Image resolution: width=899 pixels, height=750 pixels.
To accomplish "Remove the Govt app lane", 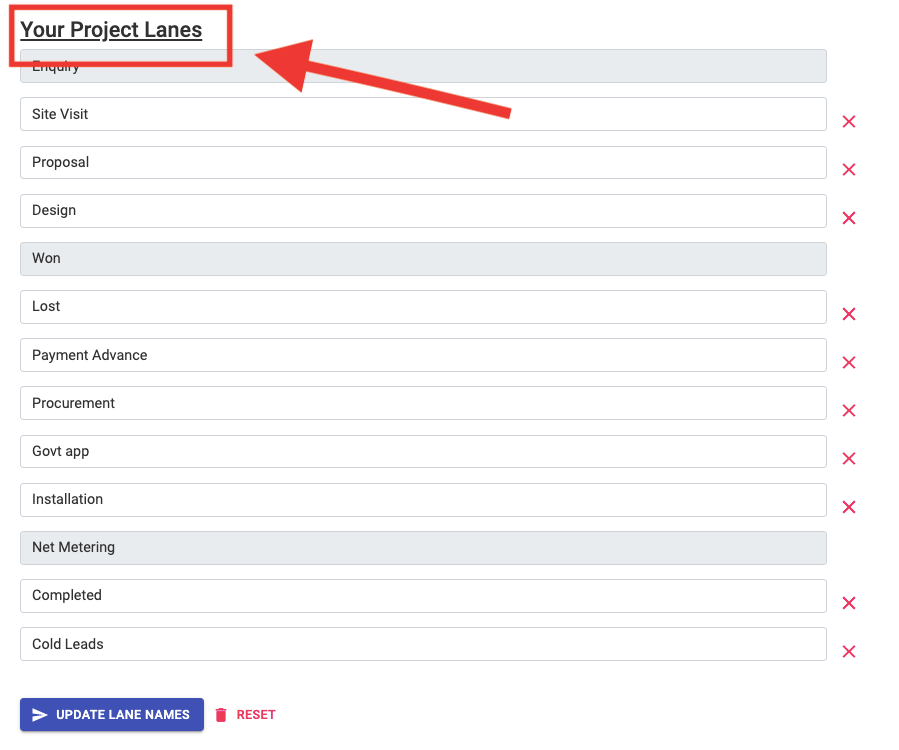I will pyautogui.click(x=849, y=459).
